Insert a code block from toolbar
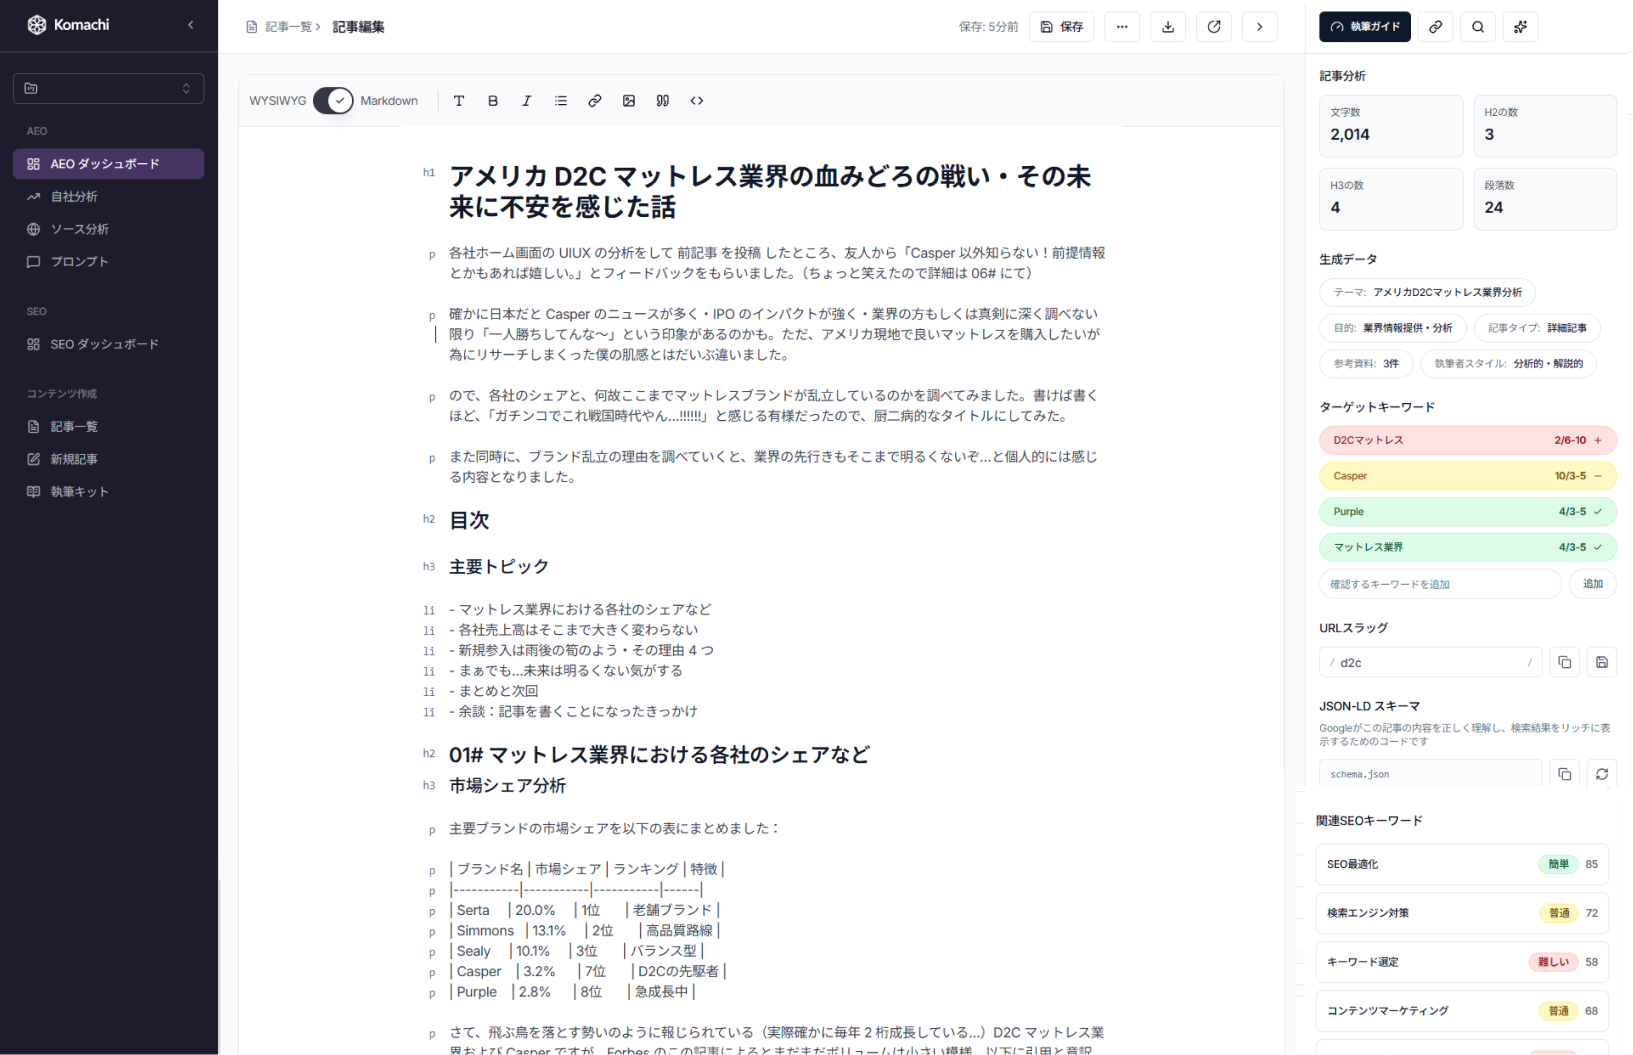 point(697,101)
